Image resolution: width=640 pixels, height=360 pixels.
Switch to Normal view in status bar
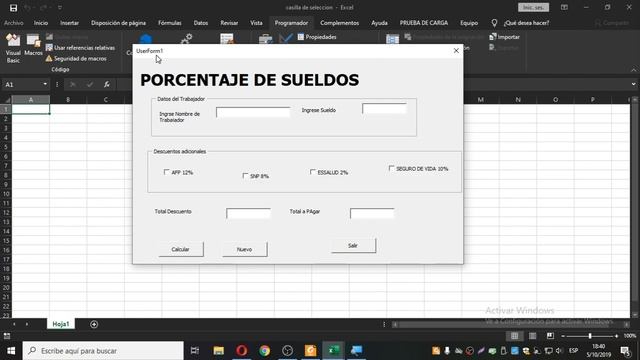point(514,336)
